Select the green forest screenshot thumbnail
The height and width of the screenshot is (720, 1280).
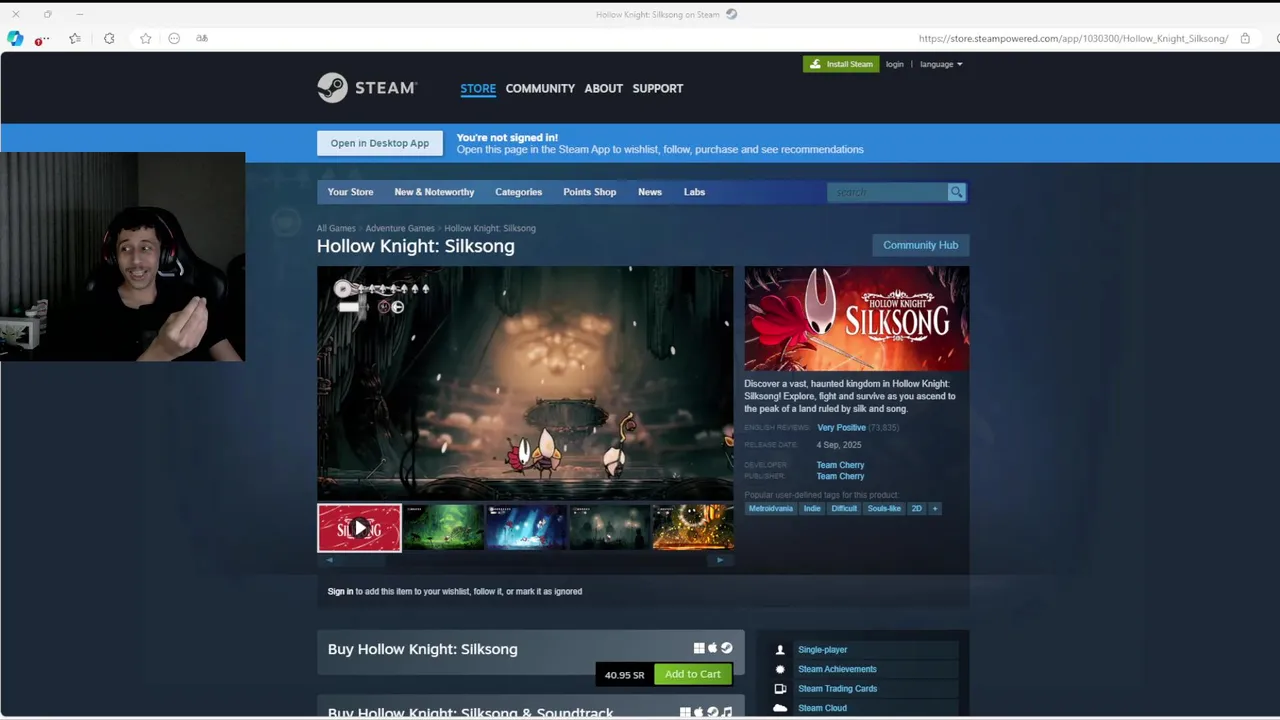click(443, 528)
